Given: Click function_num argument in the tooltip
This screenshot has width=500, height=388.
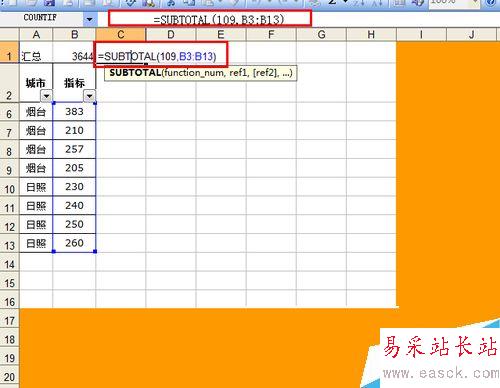Looking at the screenshot, I should pyautogui.click(x=193, y=73).
